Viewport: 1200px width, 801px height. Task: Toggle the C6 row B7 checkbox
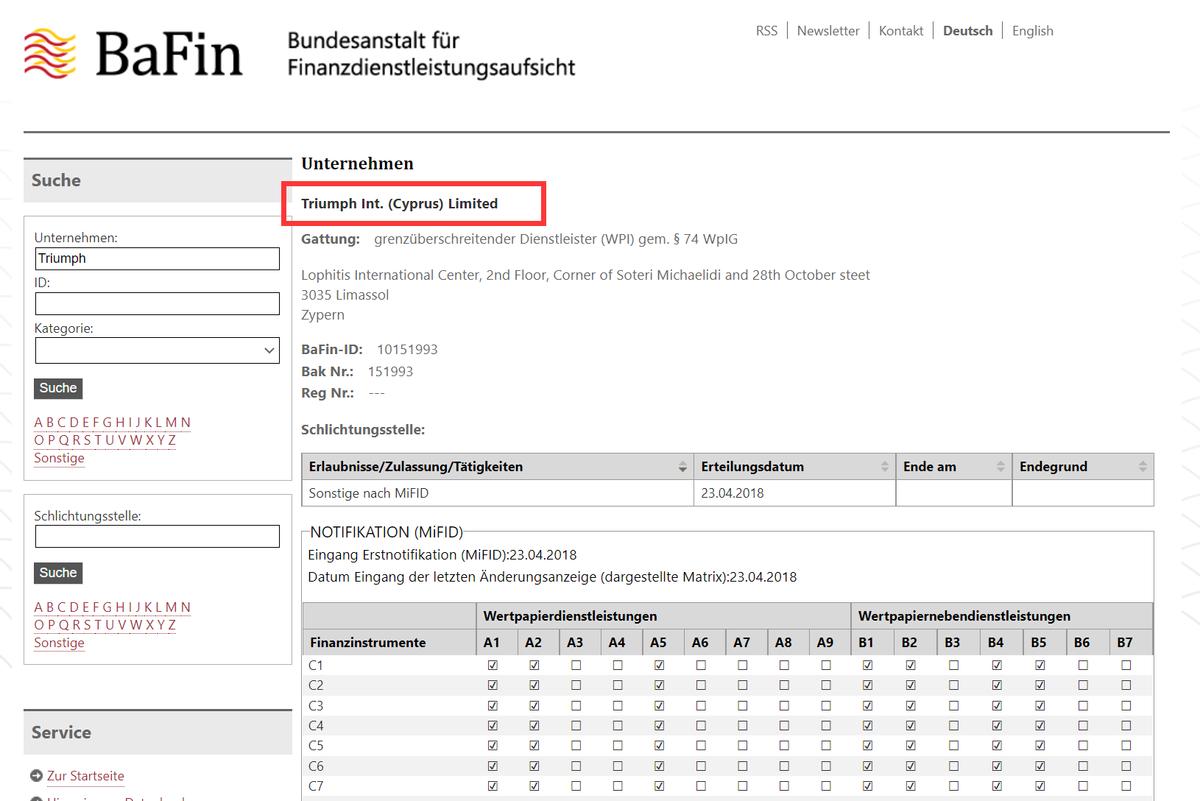tap(1126, 766)
